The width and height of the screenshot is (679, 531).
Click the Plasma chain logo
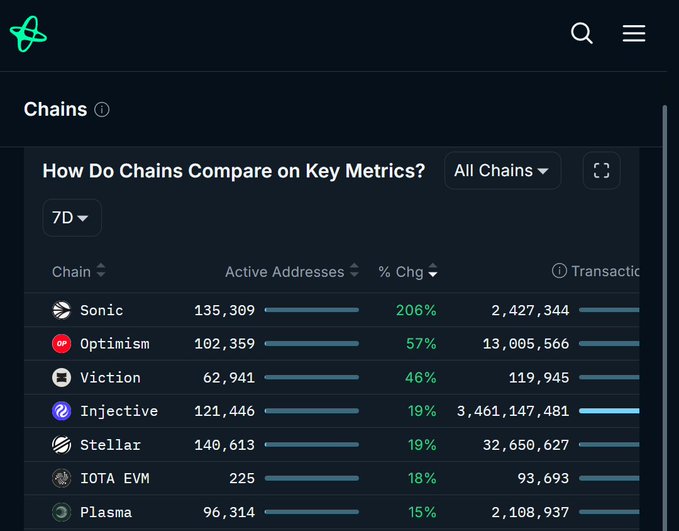pos(61,512)
